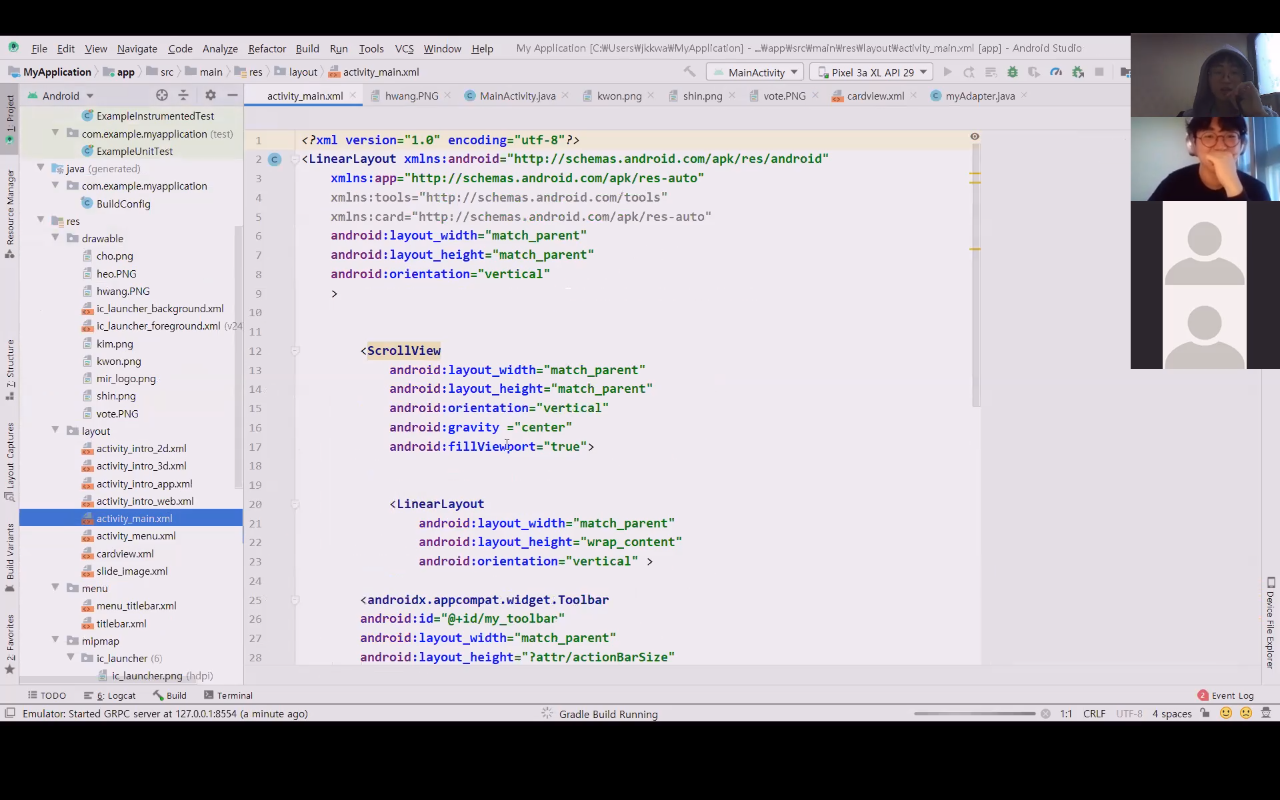Open the Resource Manager sidebar tab
The image size is (1280, 800).
coord(10,213)
